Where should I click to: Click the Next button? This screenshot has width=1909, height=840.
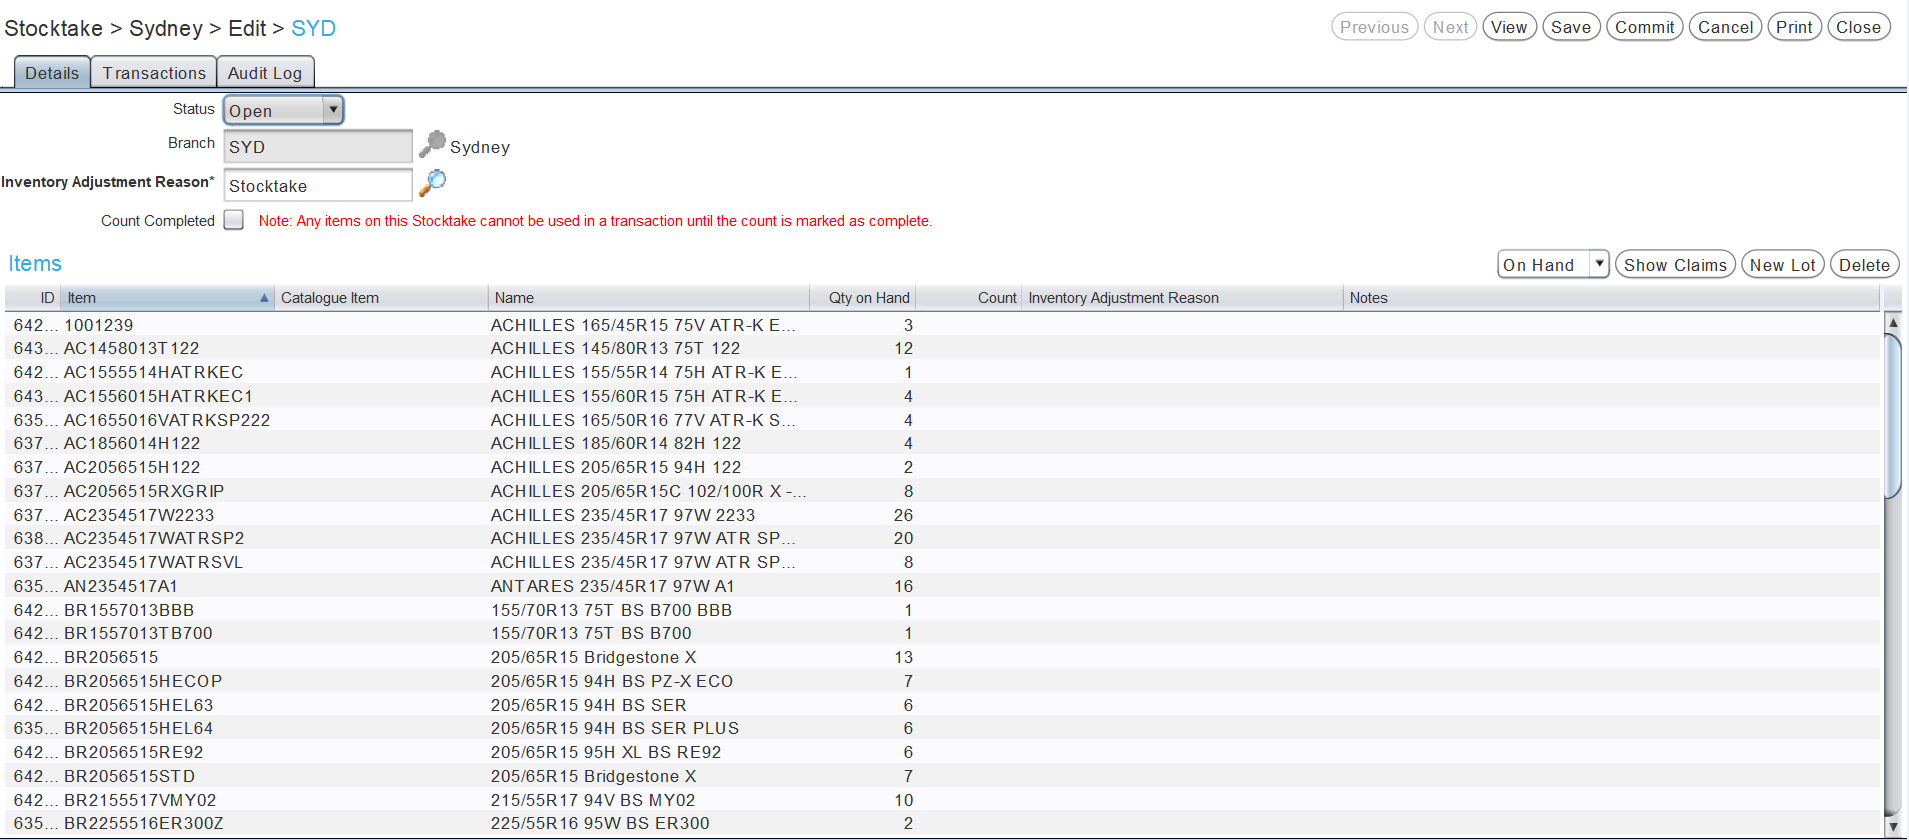[x=1450, y=27]
